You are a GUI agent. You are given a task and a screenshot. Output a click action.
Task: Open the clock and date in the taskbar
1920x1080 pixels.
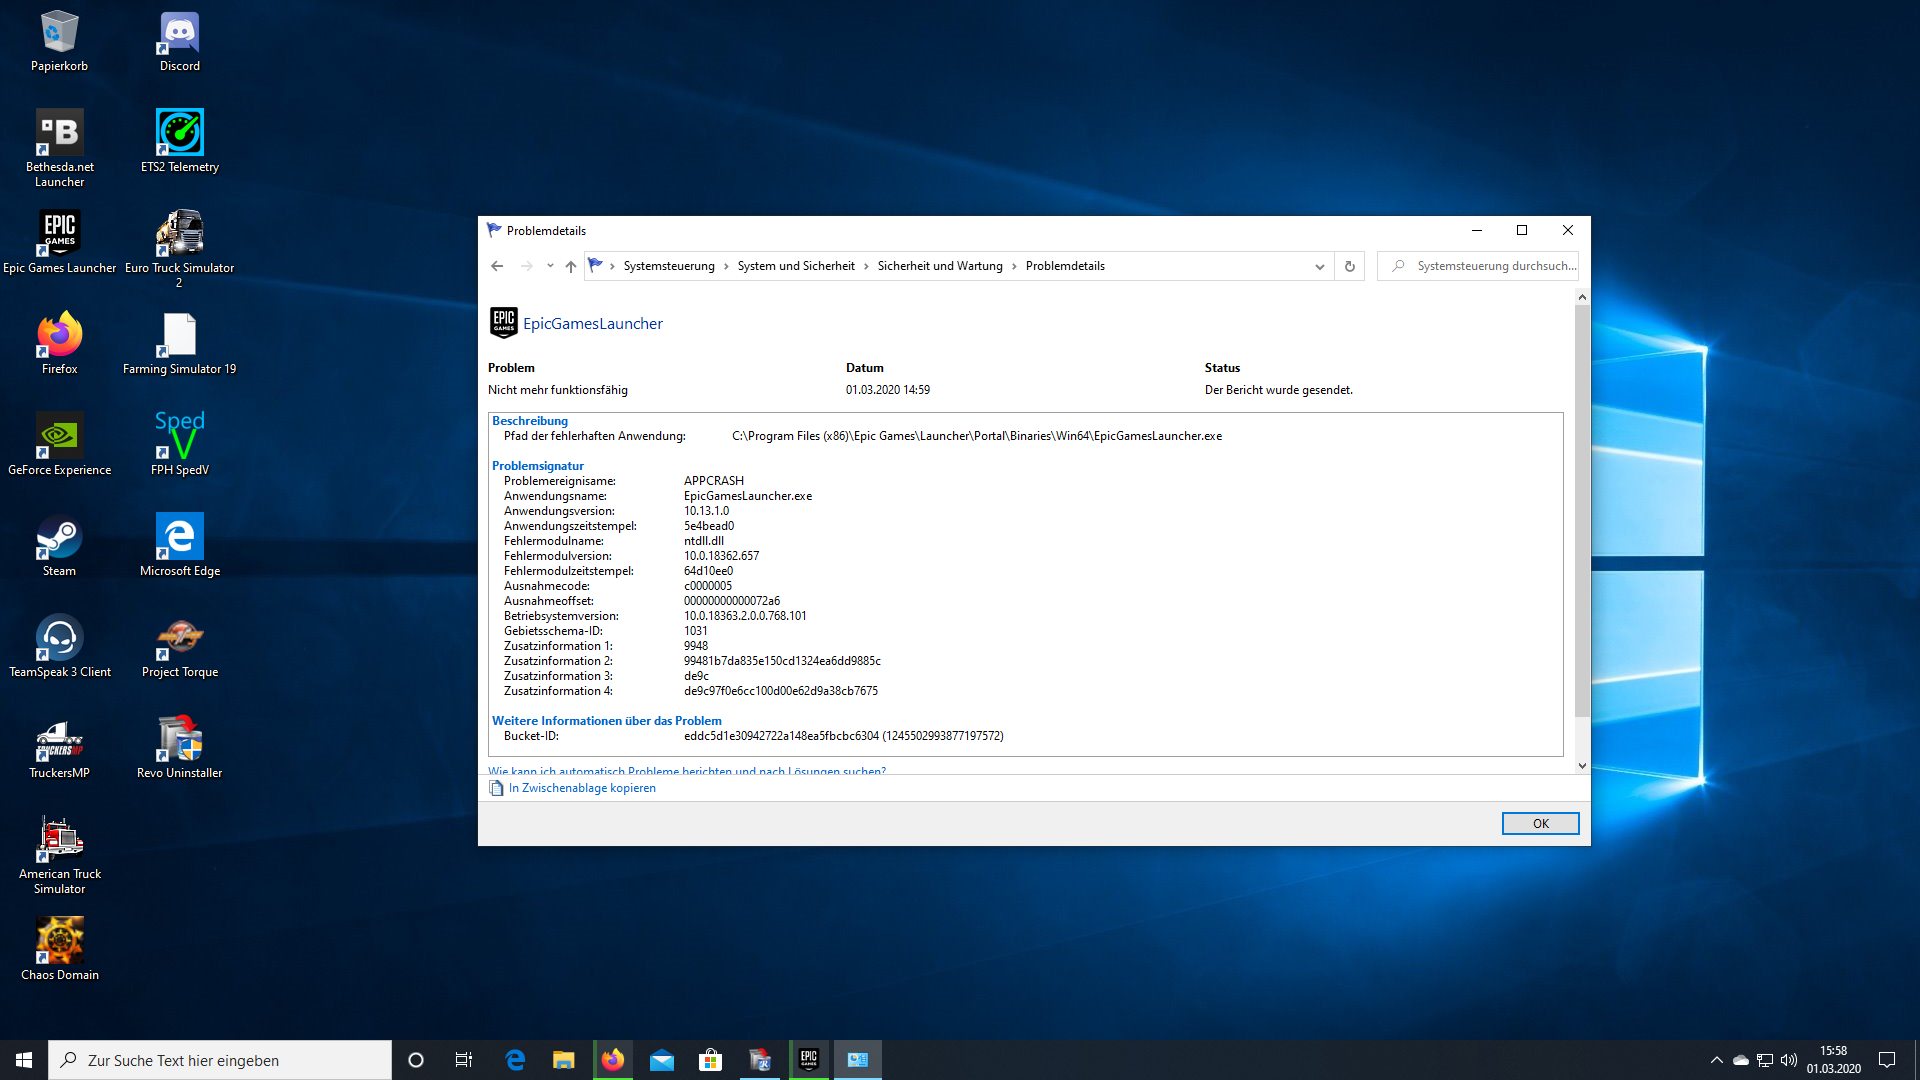tap(1834, 1060)
